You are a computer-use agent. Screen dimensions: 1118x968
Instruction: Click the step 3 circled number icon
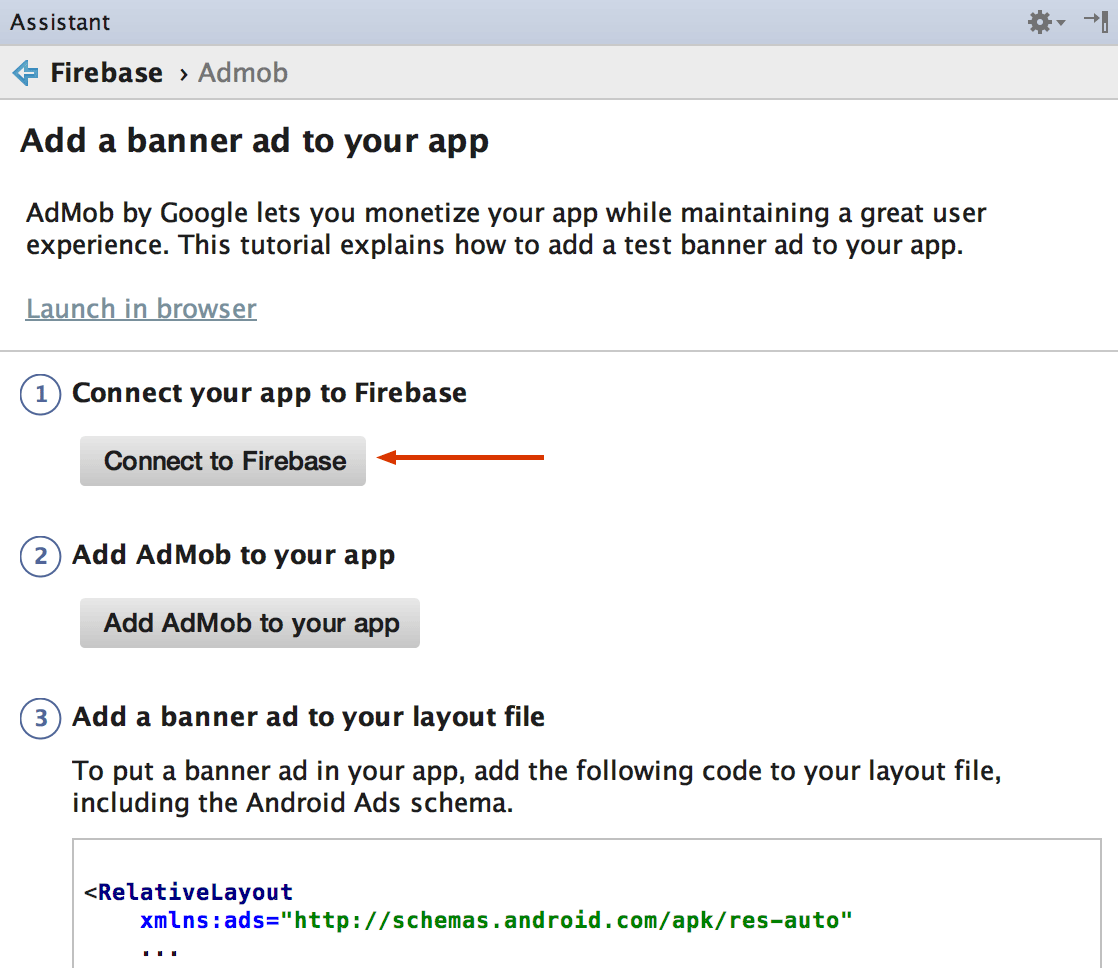[x=41, y=718]
